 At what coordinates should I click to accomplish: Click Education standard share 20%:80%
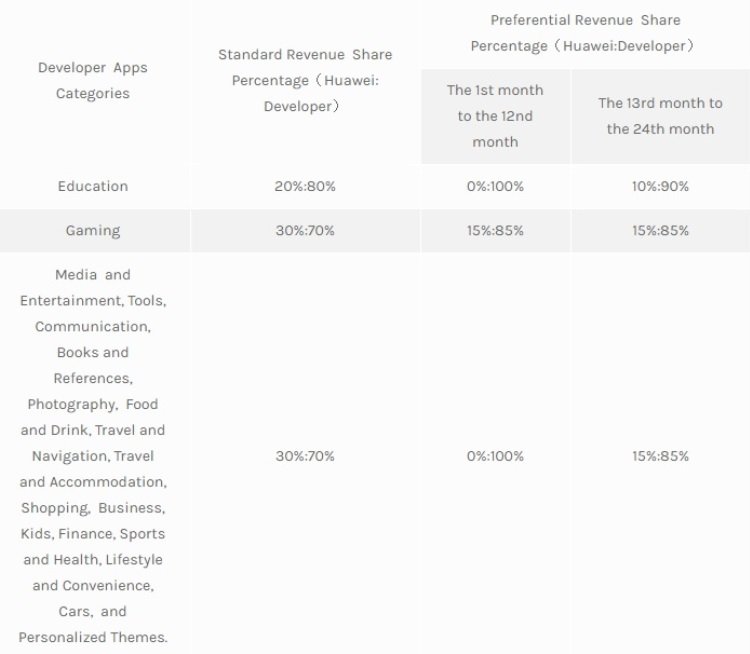click(x=305, y=186)
